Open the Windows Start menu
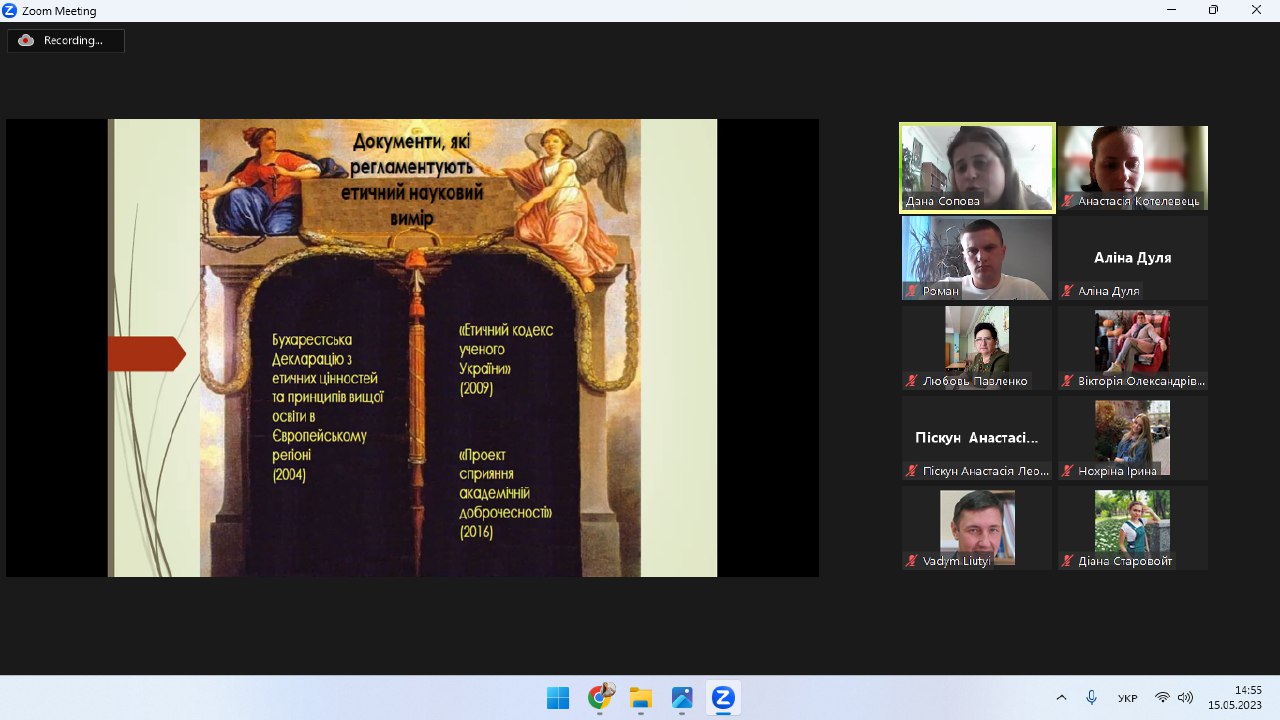This screenshot has height=720, width=1280. point(558,698)
